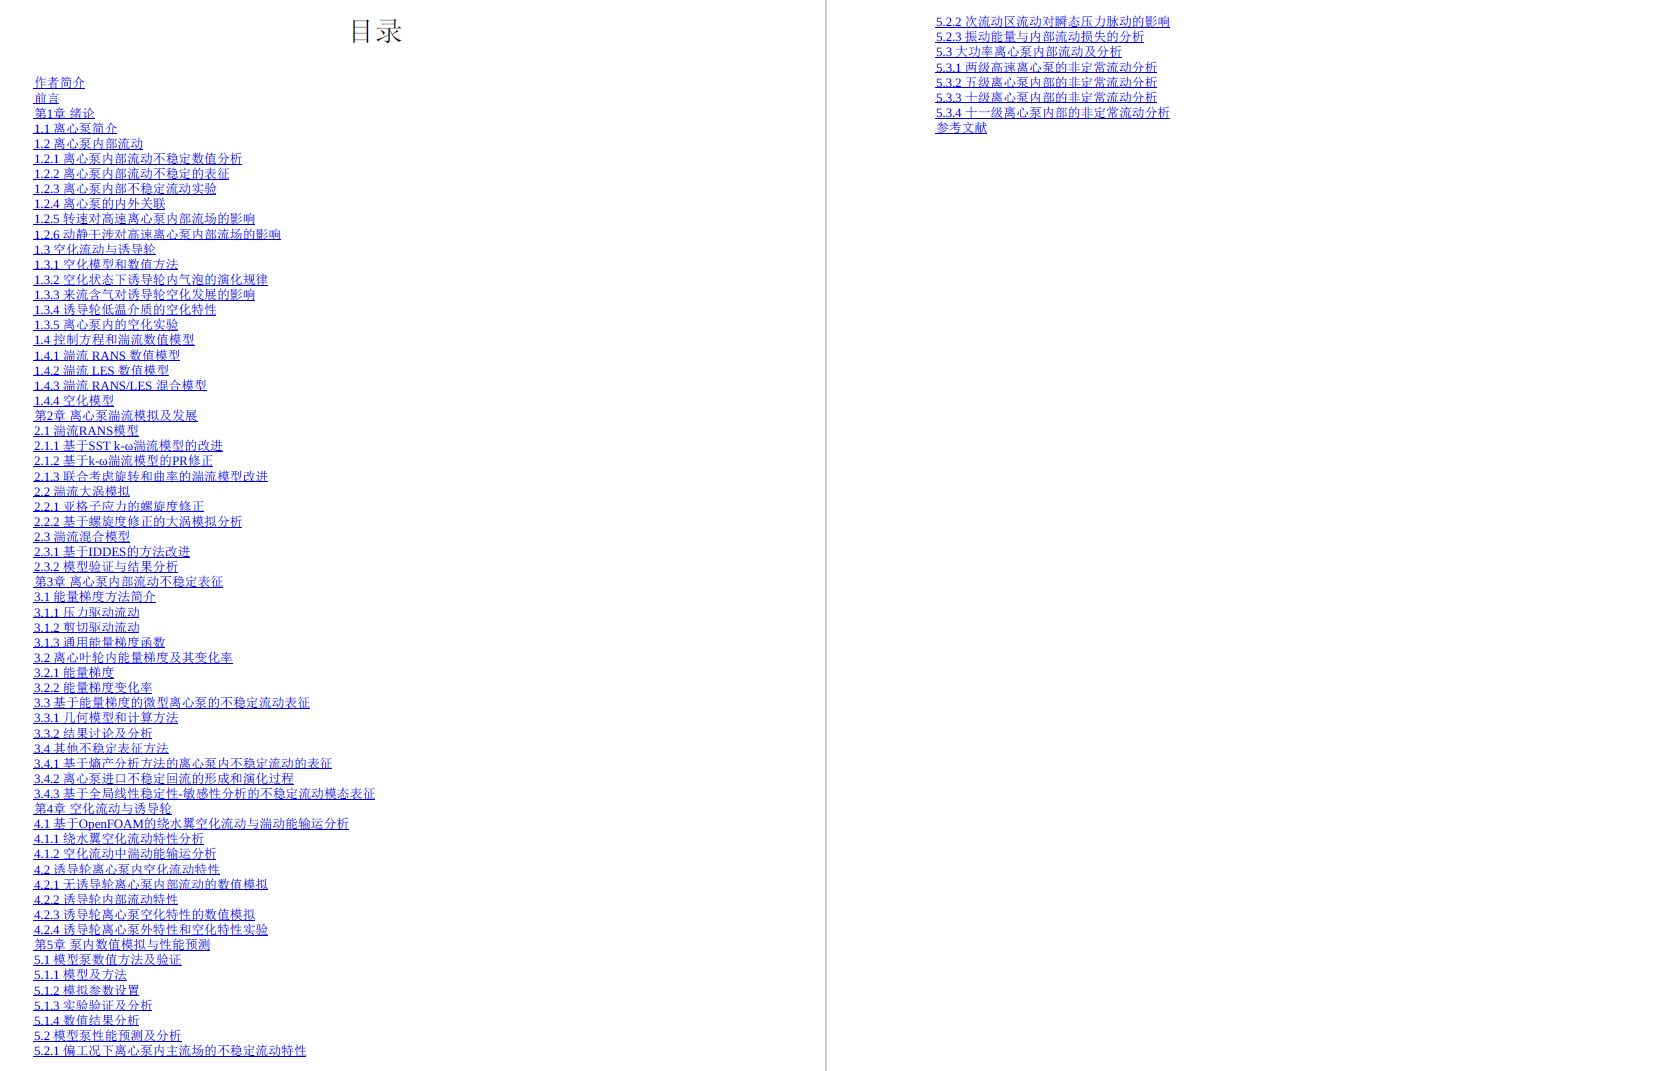
Task: Select 2.3.1 基于IDDES的方法改进
Action: click(x=111, y=552)
